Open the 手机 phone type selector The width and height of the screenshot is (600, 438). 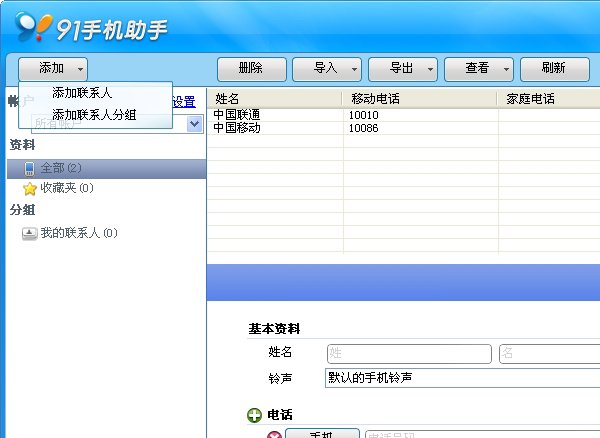(322, 434)
